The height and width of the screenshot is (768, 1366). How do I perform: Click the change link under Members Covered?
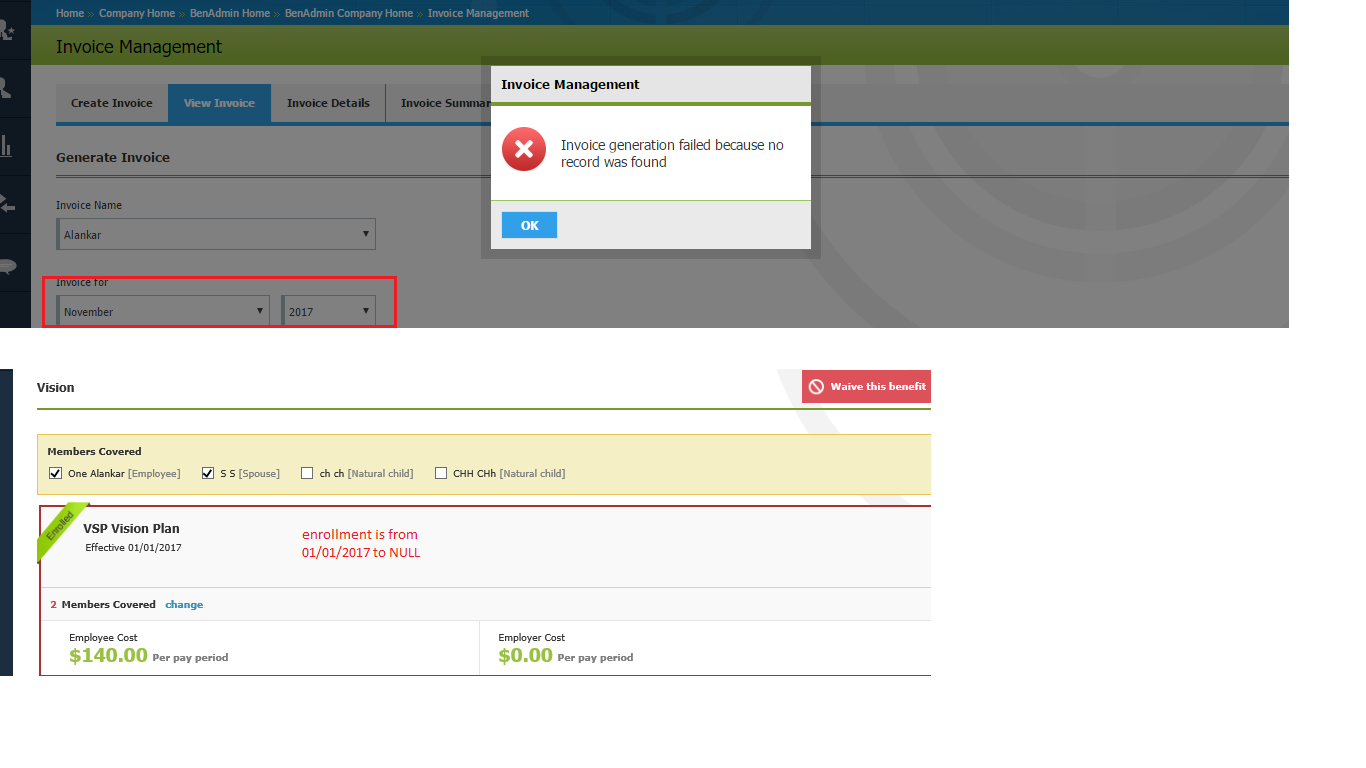click(184, 604)
